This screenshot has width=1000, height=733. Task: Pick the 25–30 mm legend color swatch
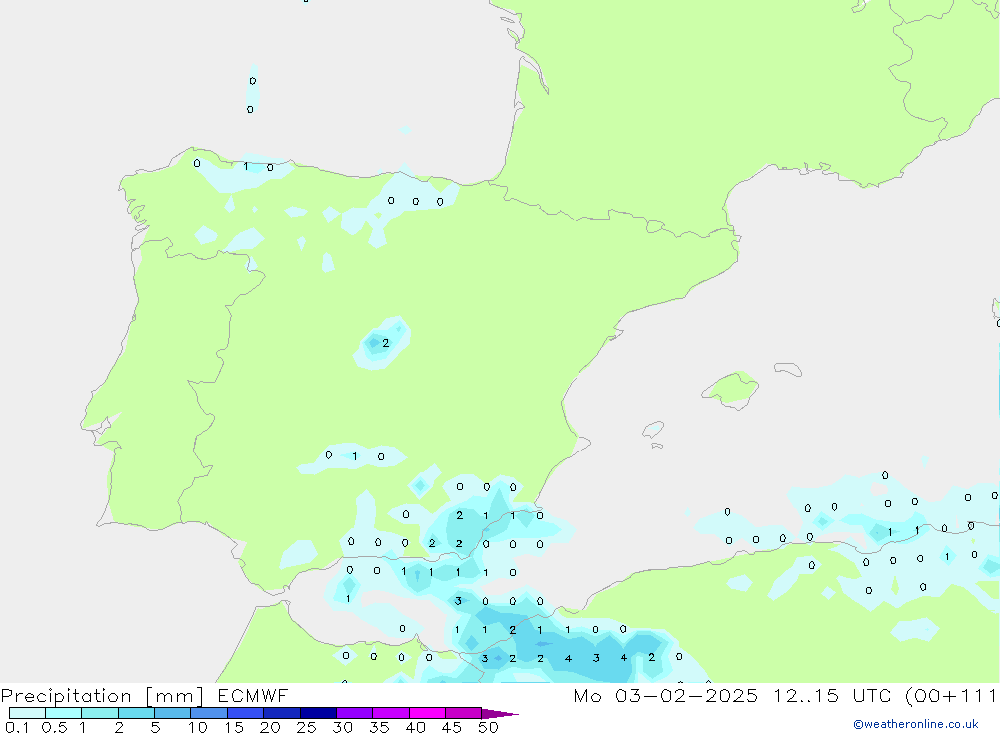tap(318, 713)
